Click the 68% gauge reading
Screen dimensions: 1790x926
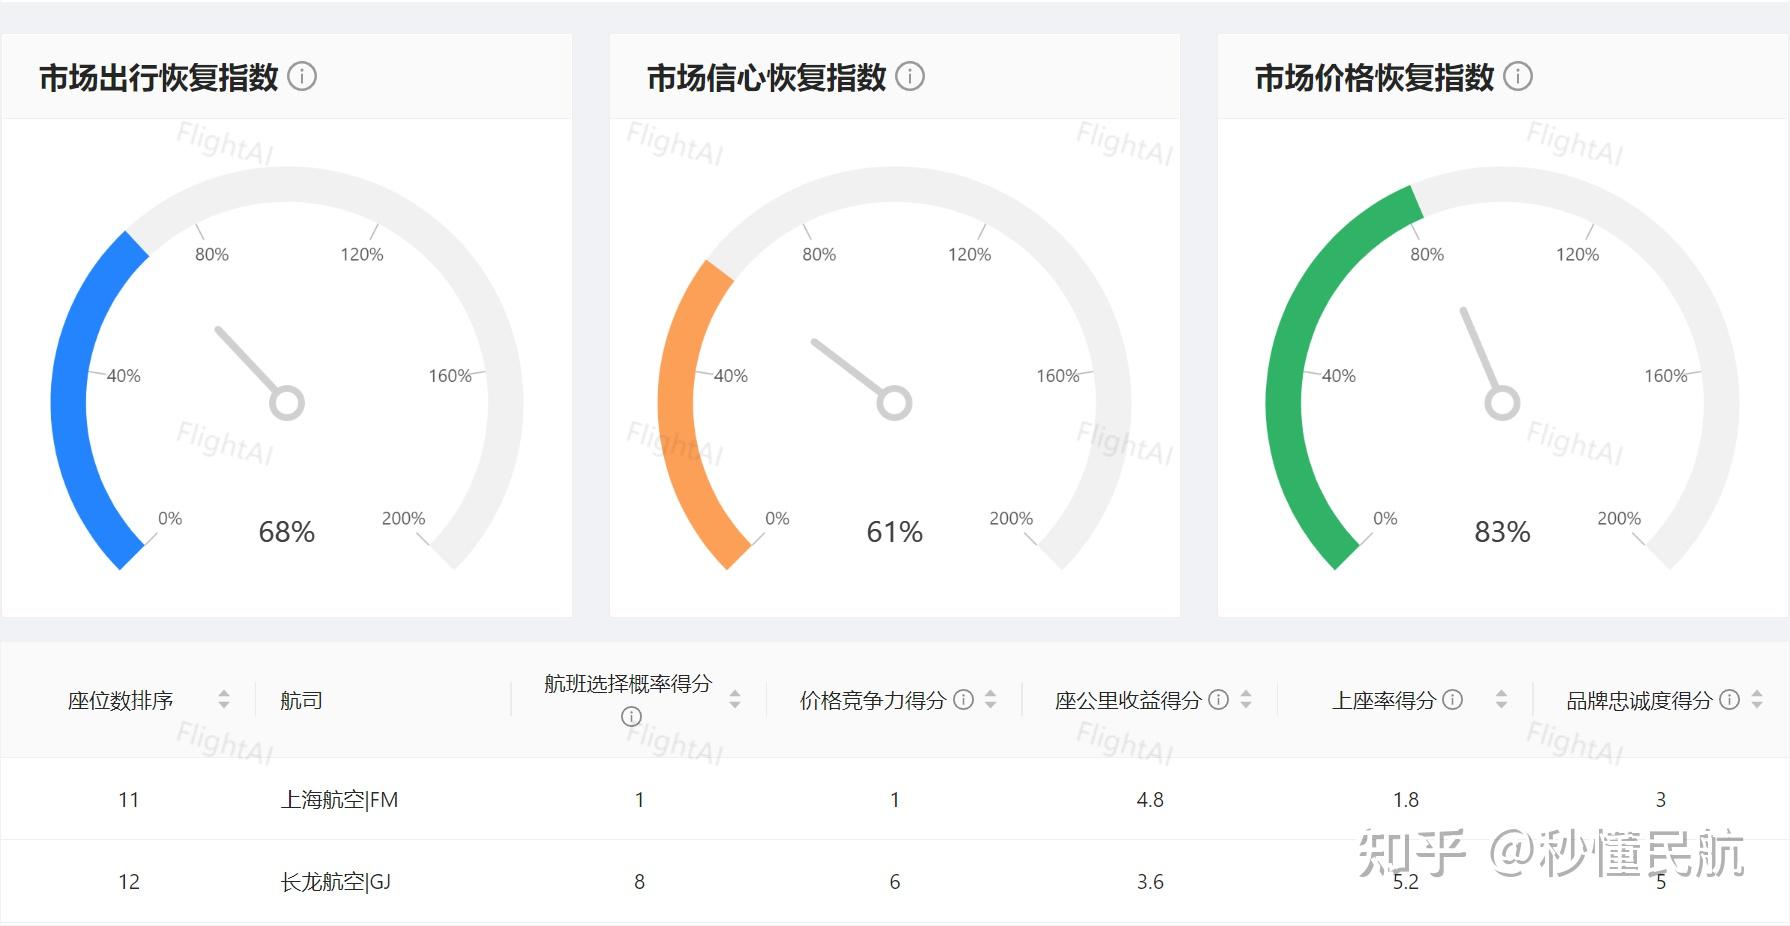tap(287, 532)
